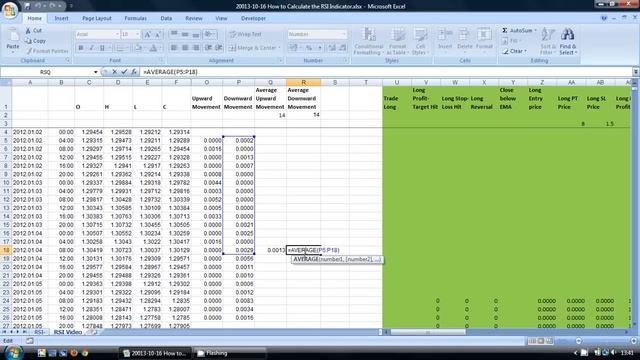Click the Office button orb
Screen dimensions: 640x360
click(x=10, y=9)
